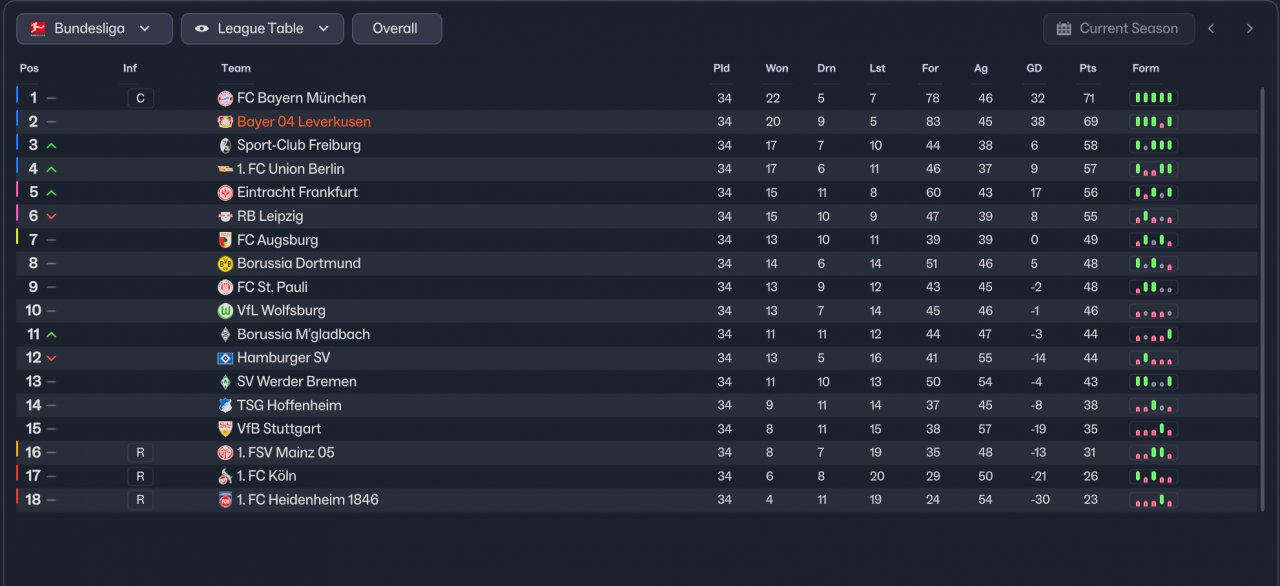Viewport: 1280px width, 586px height.
Task: Open the Bayer 04 Leverkusen team link
Action: click(304, 122)
